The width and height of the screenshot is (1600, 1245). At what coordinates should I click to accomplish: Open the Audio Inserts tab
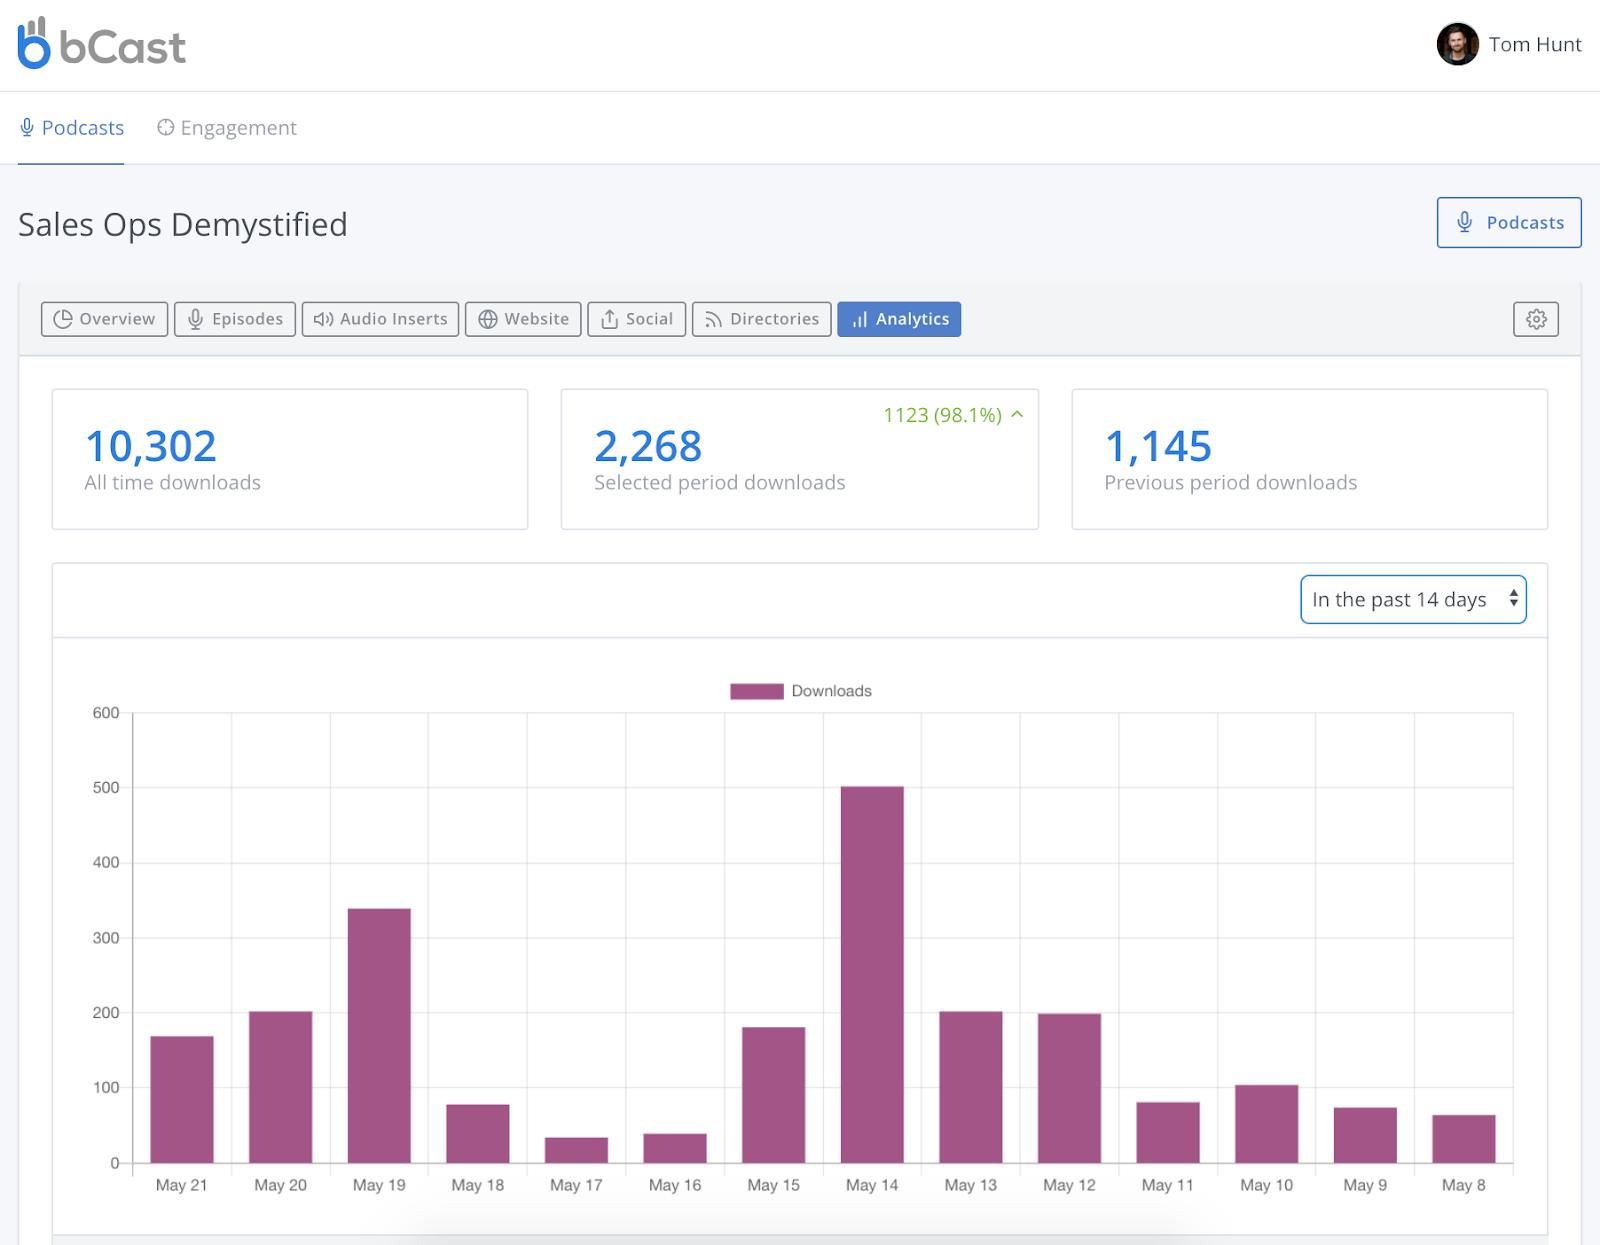click(380, 319)
